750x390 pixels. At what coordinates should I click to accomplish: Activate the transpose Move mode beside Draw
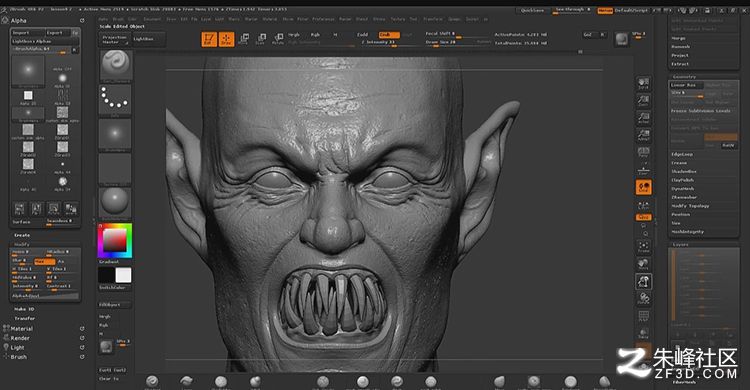tap(243, 38)
